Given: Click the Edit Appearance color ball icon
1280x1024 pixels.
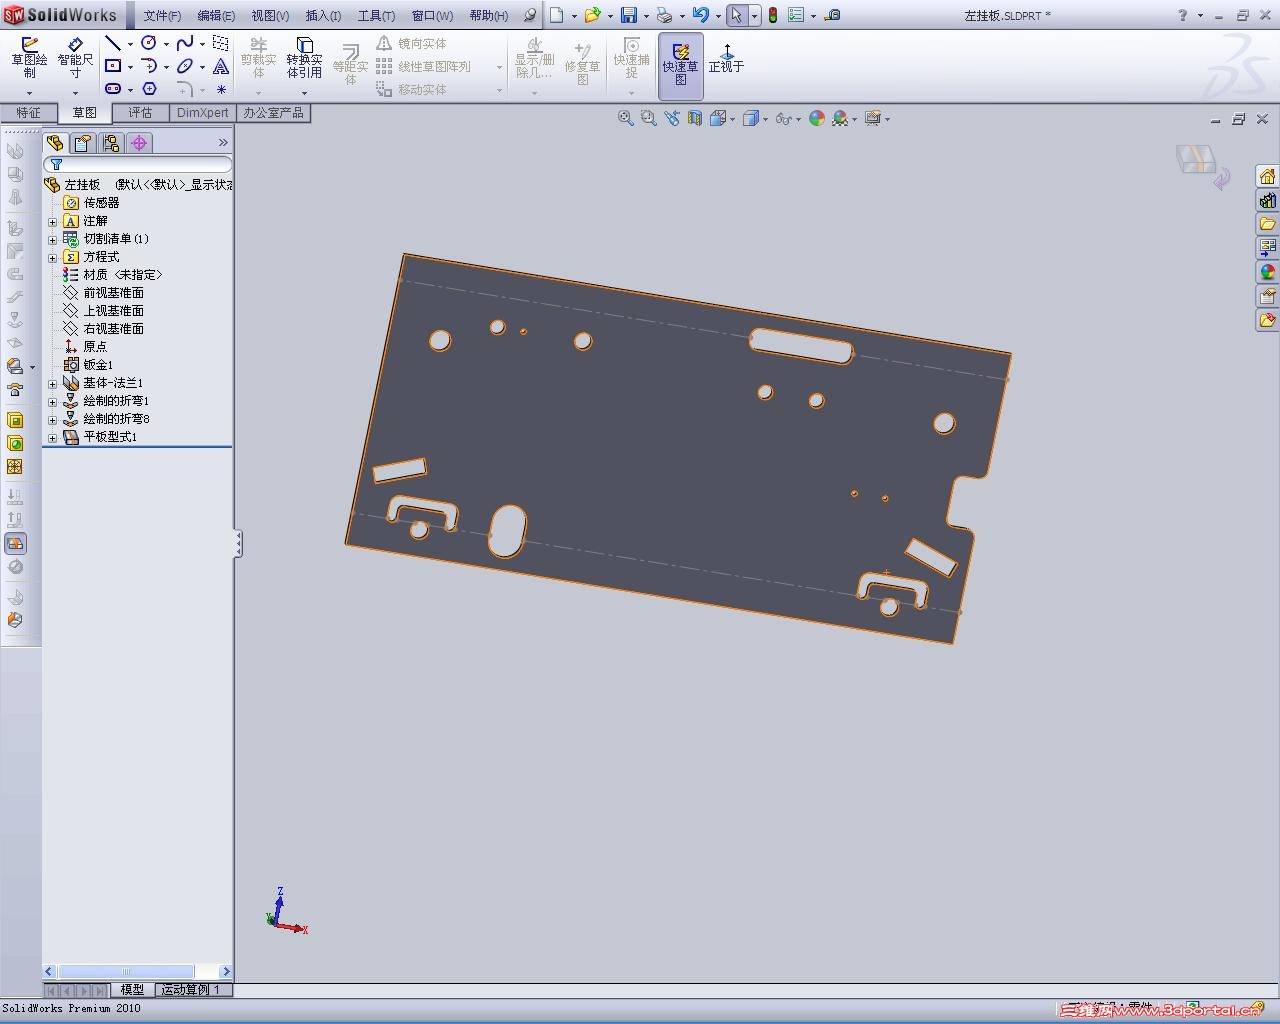Looking at the screenshot, I should [x=817, y=118].
